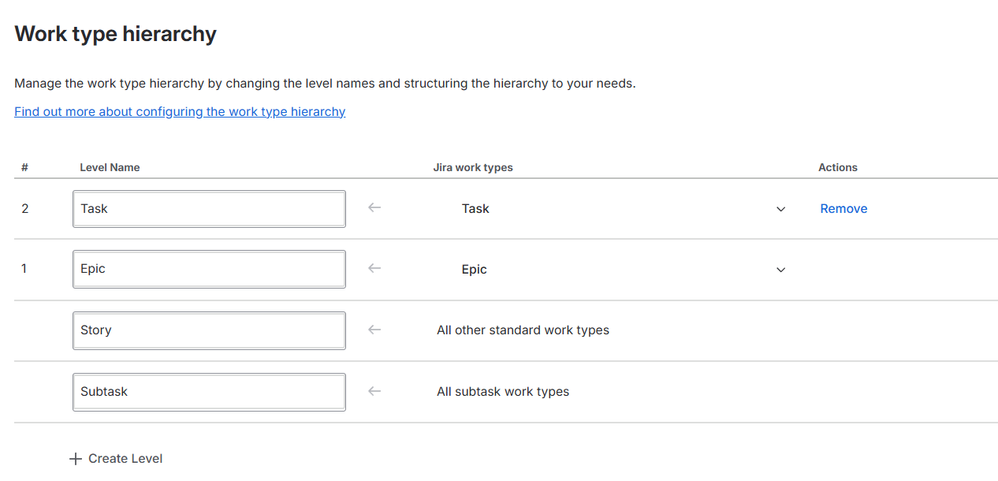Focus the Task level name field
998x481 pixels.
(209, 209)
